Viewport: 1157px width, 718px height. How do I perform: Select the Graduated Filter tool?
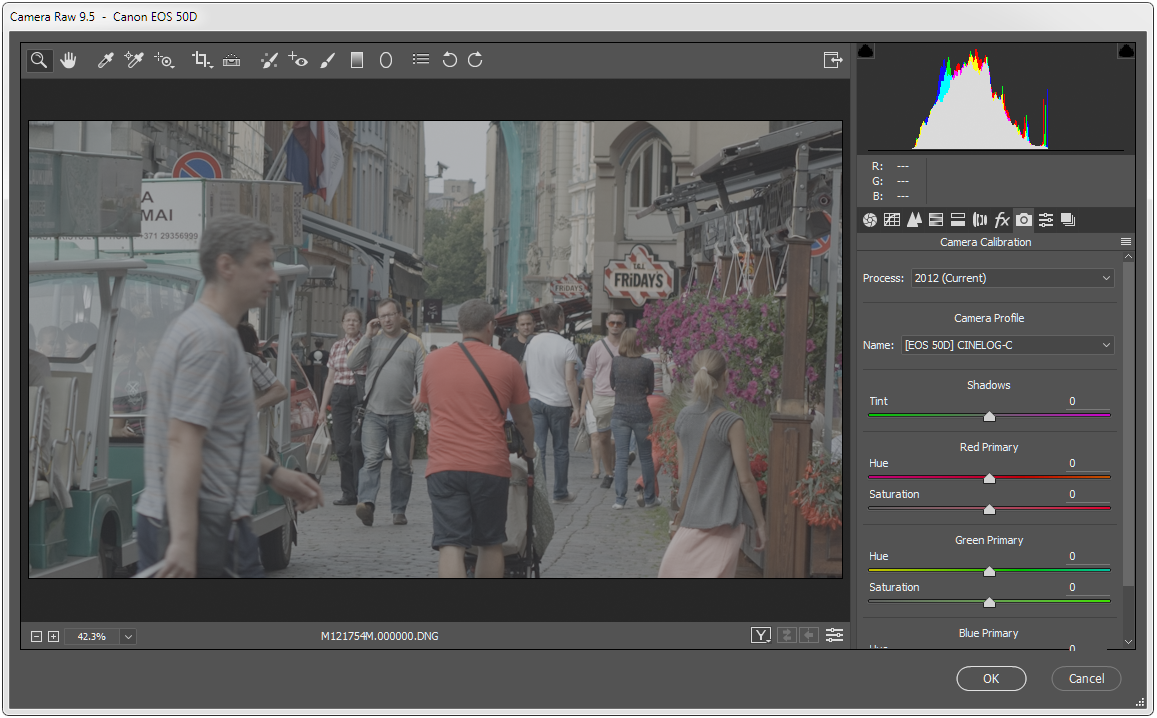(357, 60)
